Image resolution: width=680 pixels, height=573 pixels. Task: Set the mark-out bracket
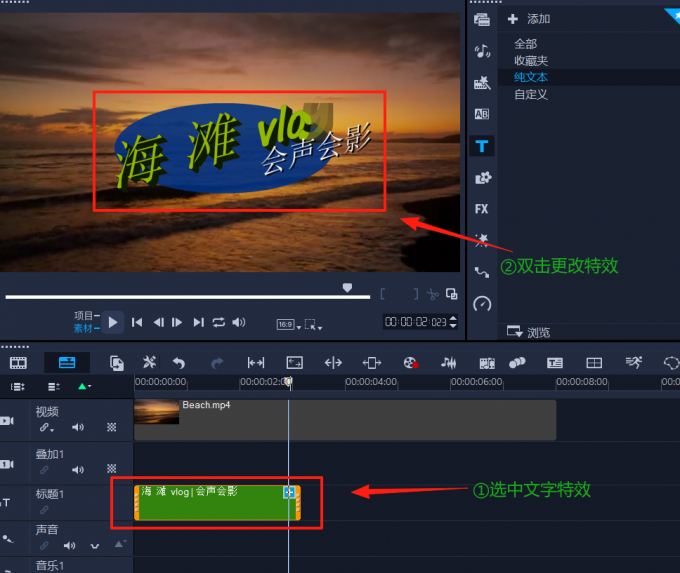(x=416, y=294)
